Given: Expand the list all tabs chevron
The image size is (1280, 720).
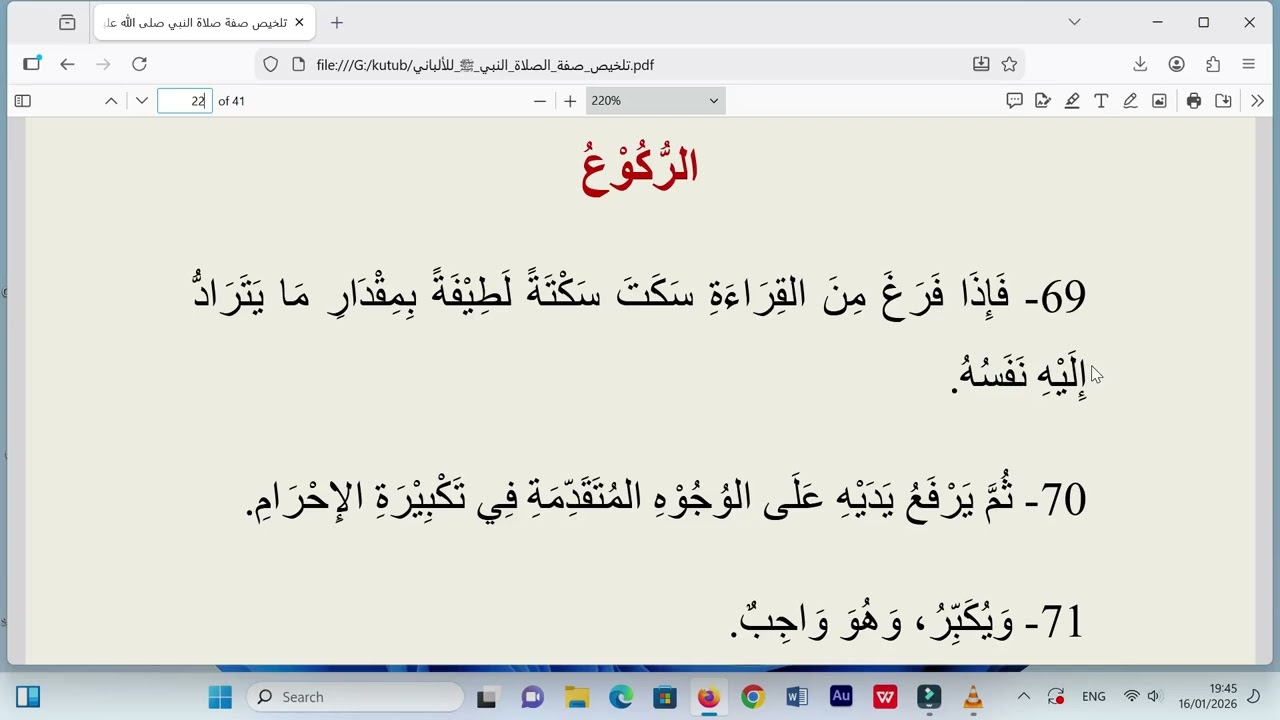Looking at the screenshot, I should (1074, 22).
